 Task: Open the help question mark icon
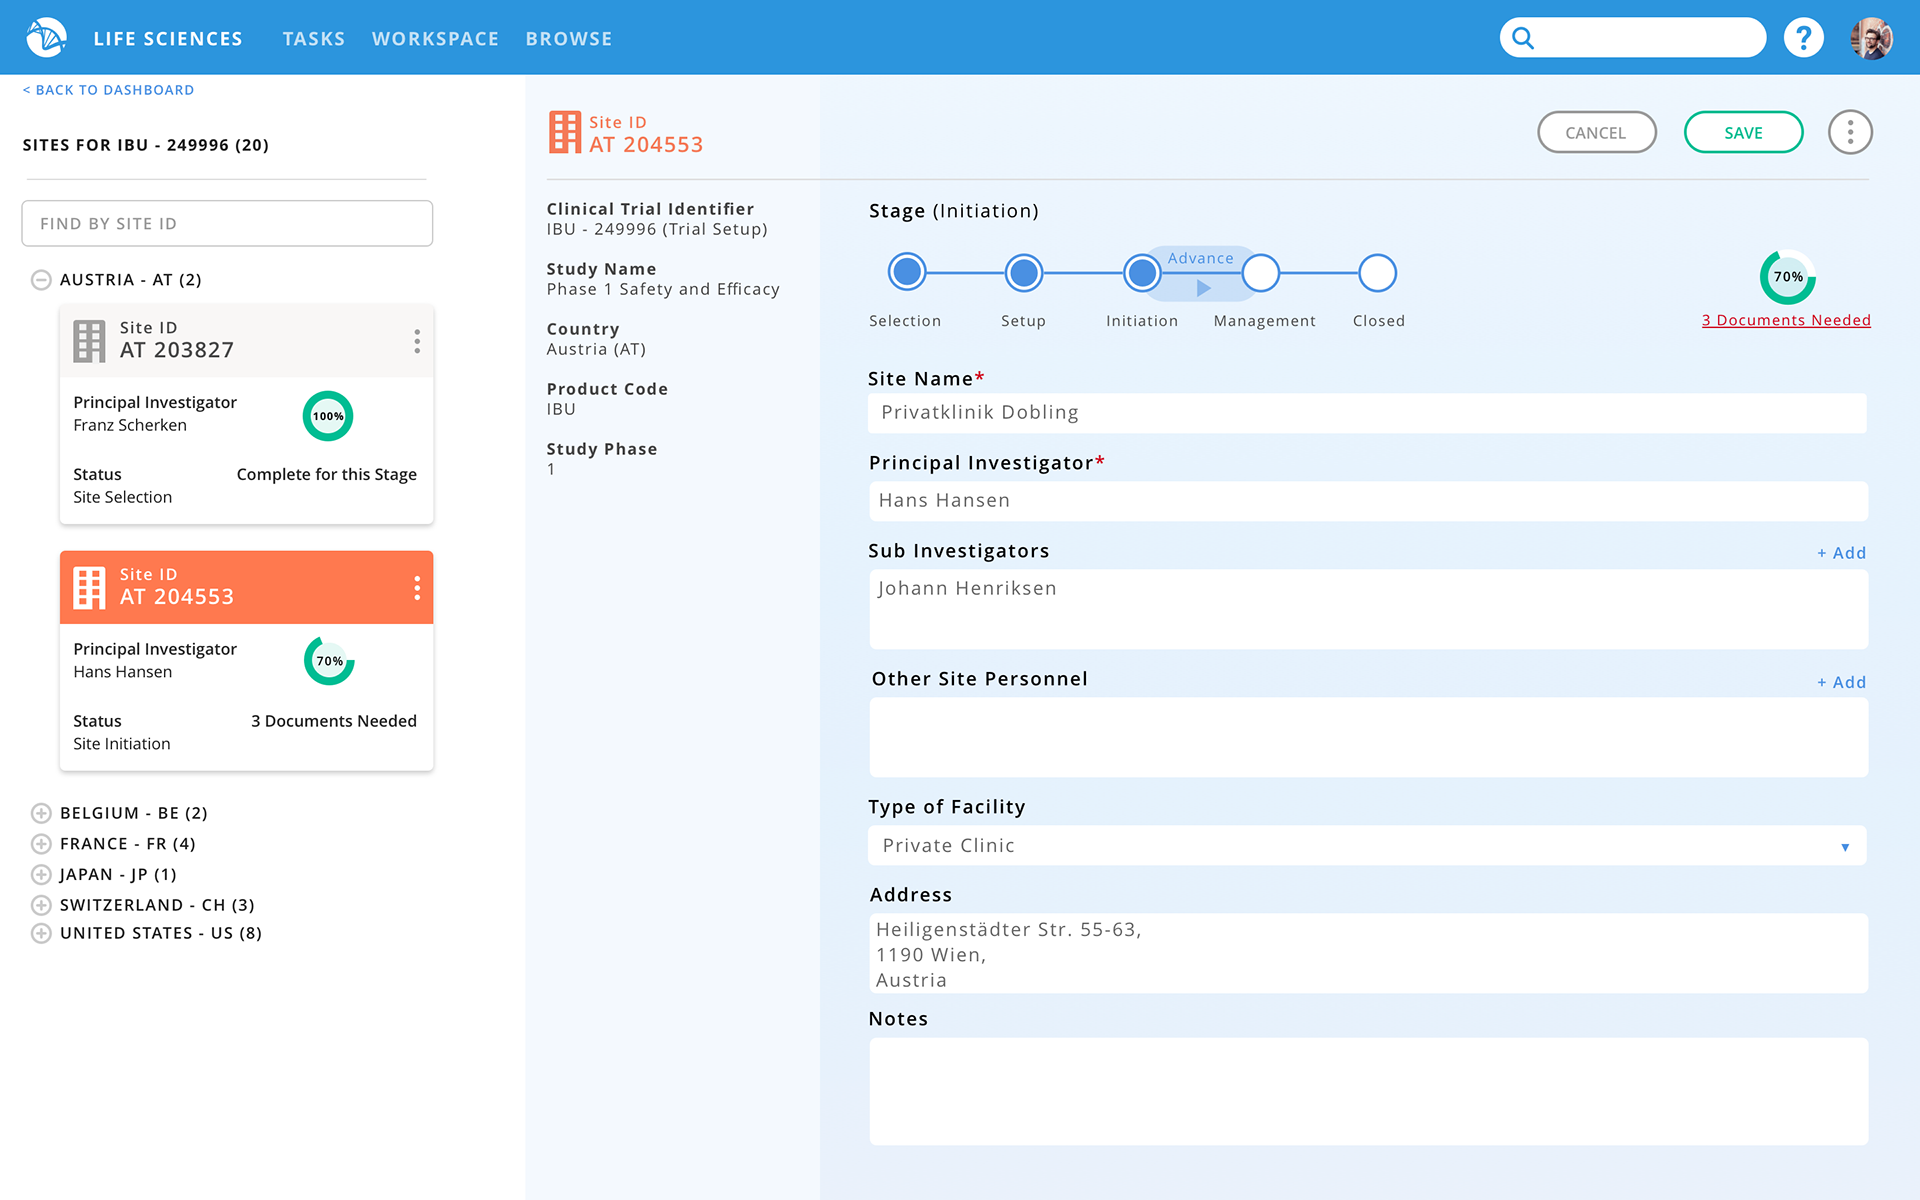1803,38
